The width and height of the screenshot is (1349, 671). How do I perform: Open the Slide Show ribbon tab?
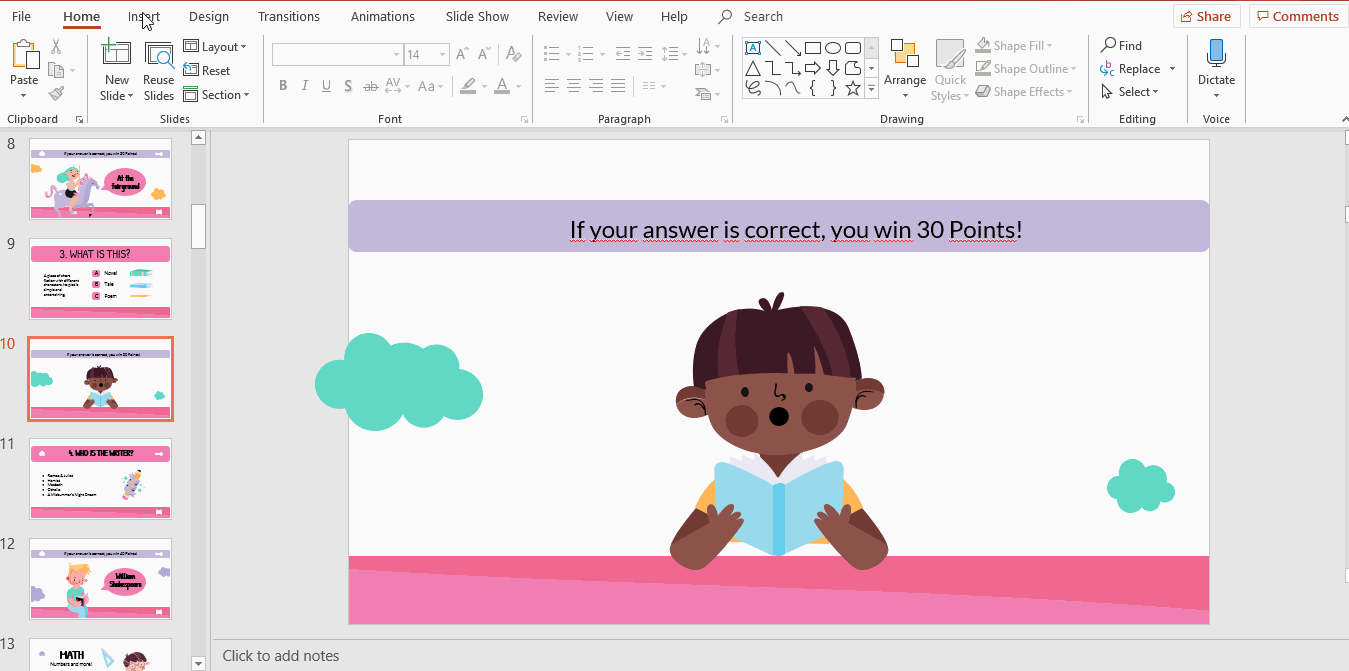coord(477,16)
